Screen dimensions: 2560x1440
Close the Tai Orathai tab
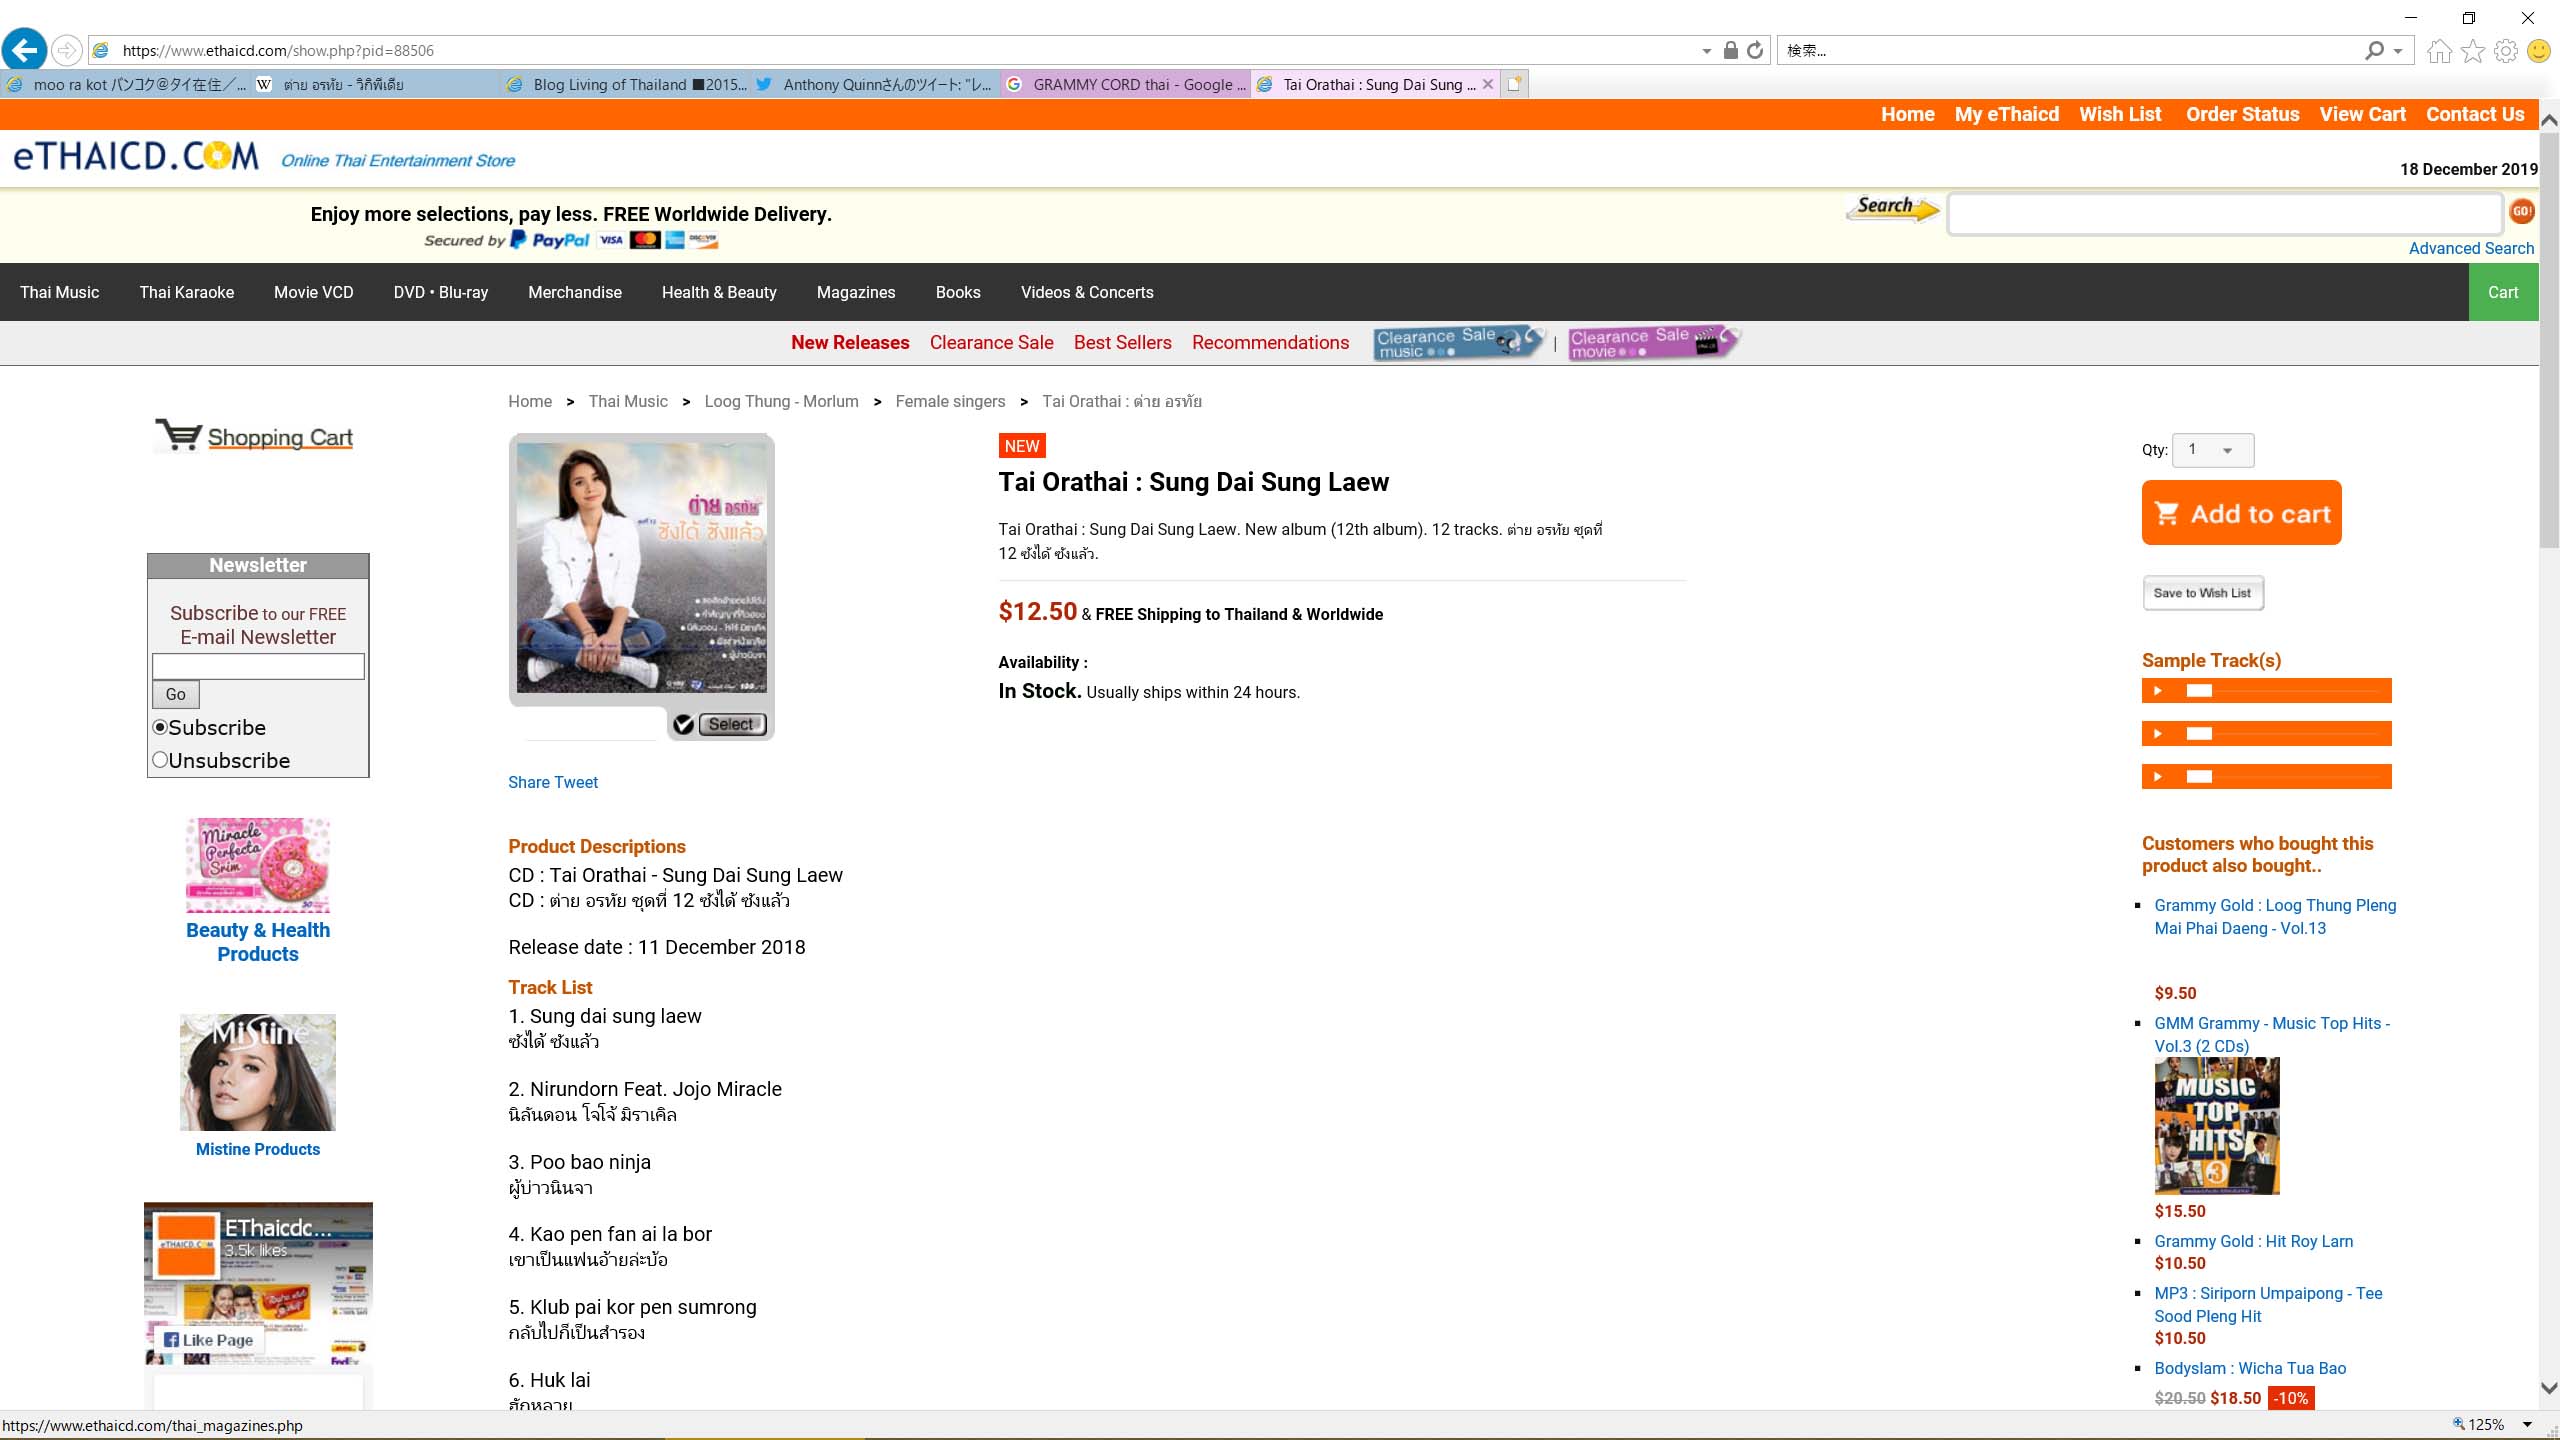pyautogui.click(x=1488, y=84)
